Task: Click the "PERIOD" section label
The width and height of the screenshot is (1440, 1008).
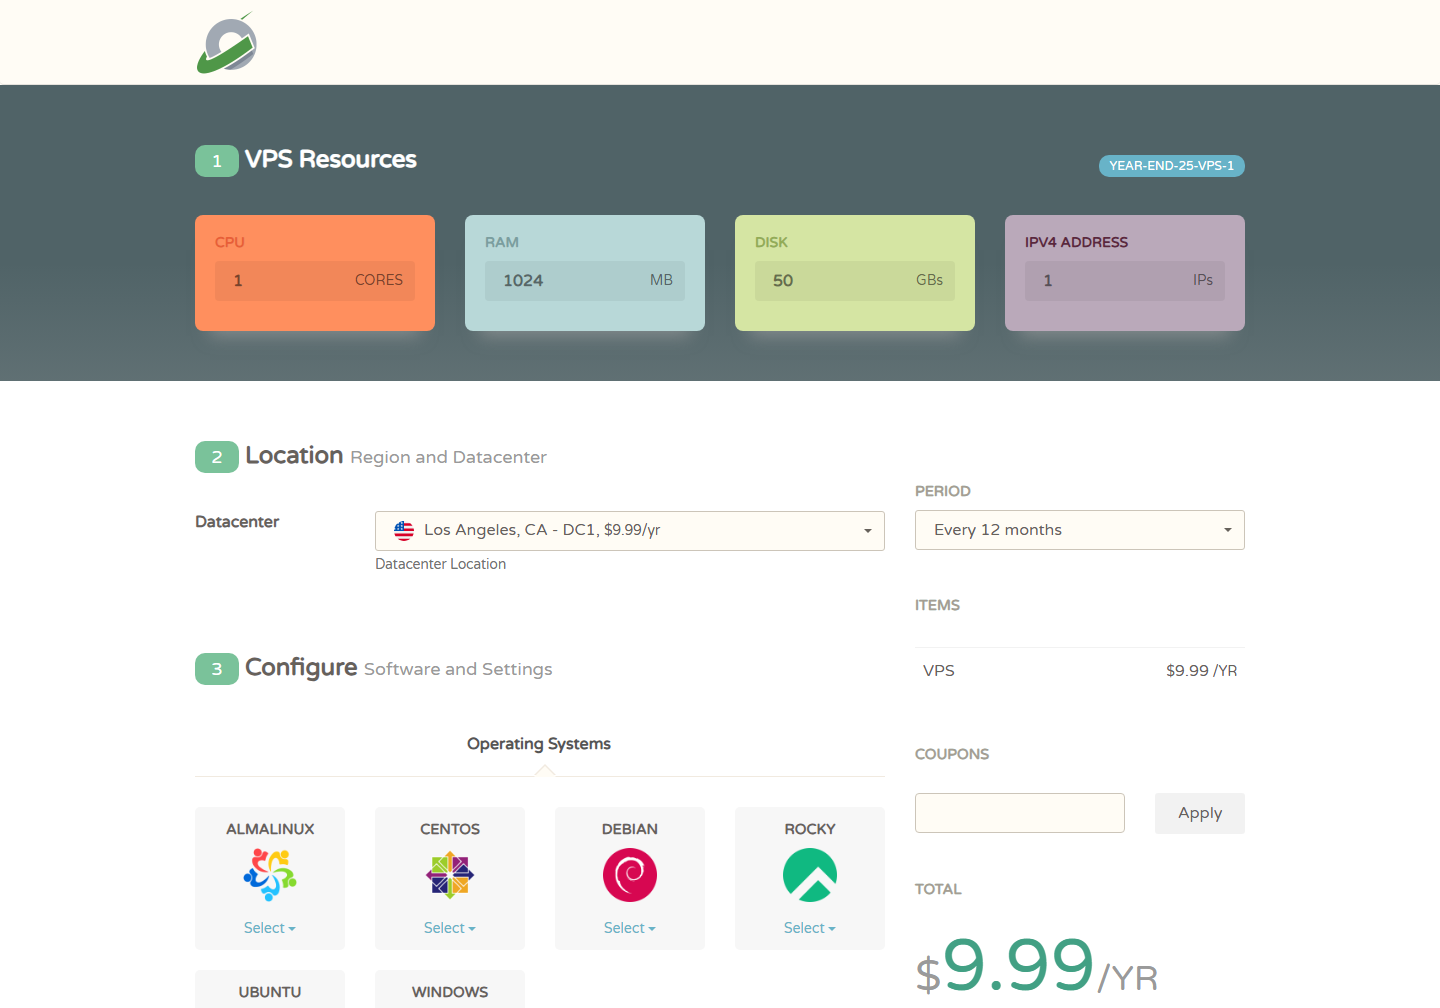Action: 943,491
